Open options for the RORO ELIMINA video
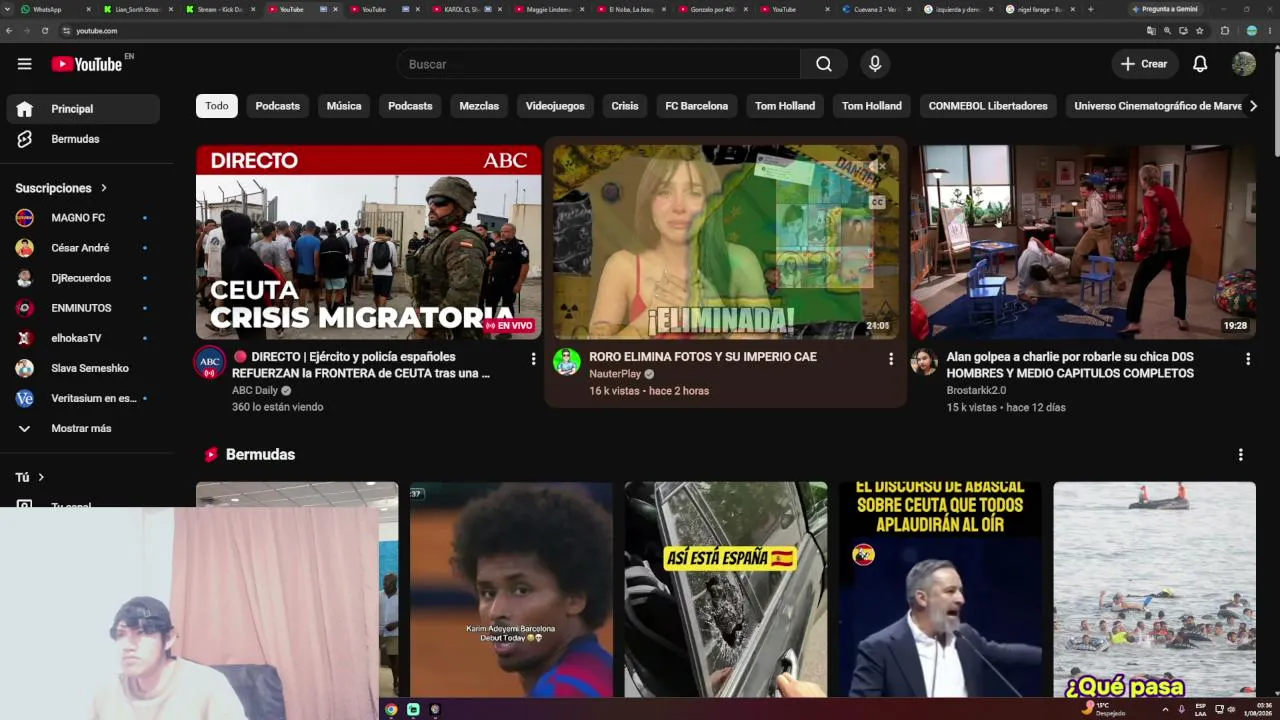Screen dimensions: 1280x720 [x=891, y=359]
